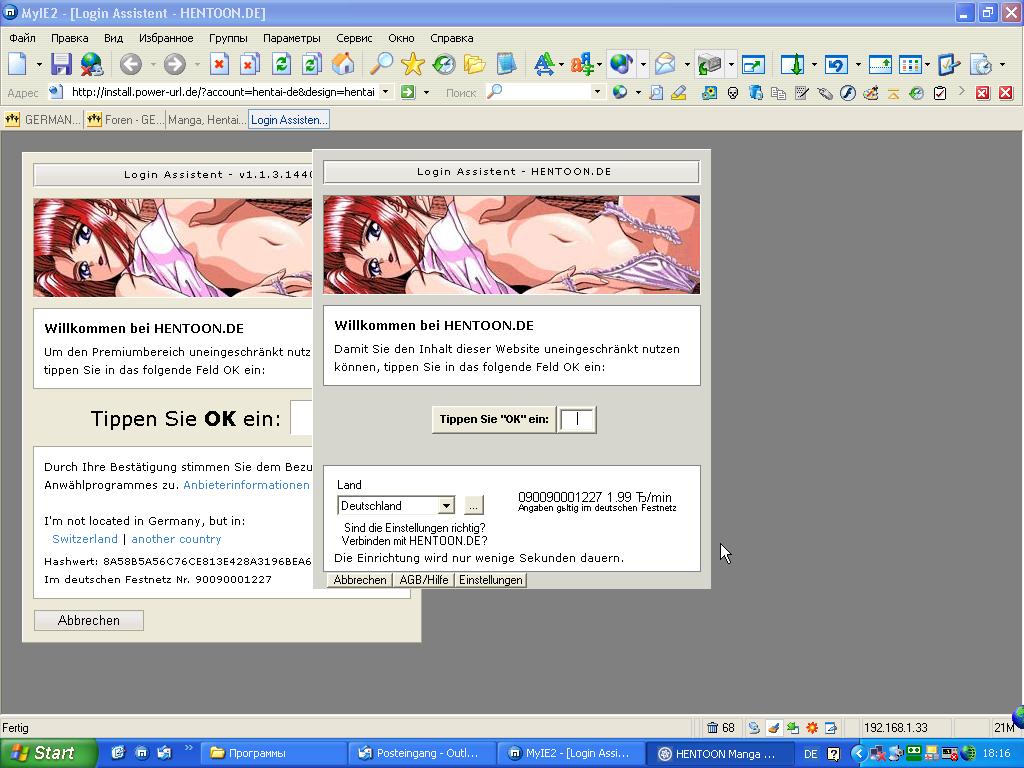This screenshot has height=768, width=1024.
Task: Switch to the Manga, Hentai... tab
Action: [x=206, y=120]
